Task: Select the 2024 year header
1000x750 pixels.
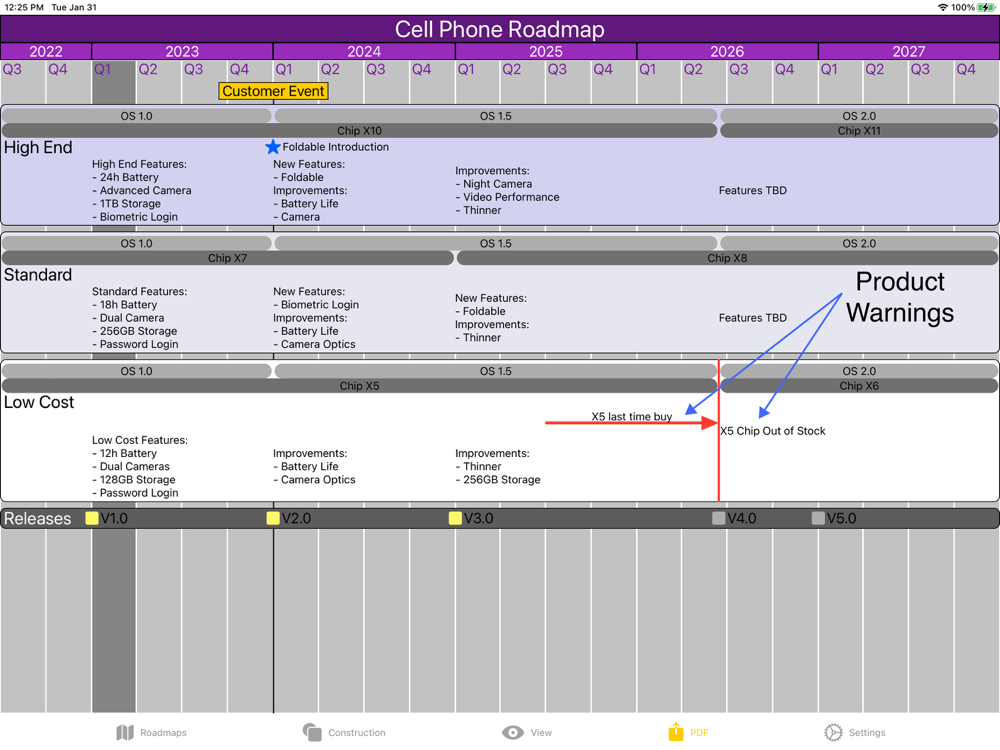Action: 364,51
